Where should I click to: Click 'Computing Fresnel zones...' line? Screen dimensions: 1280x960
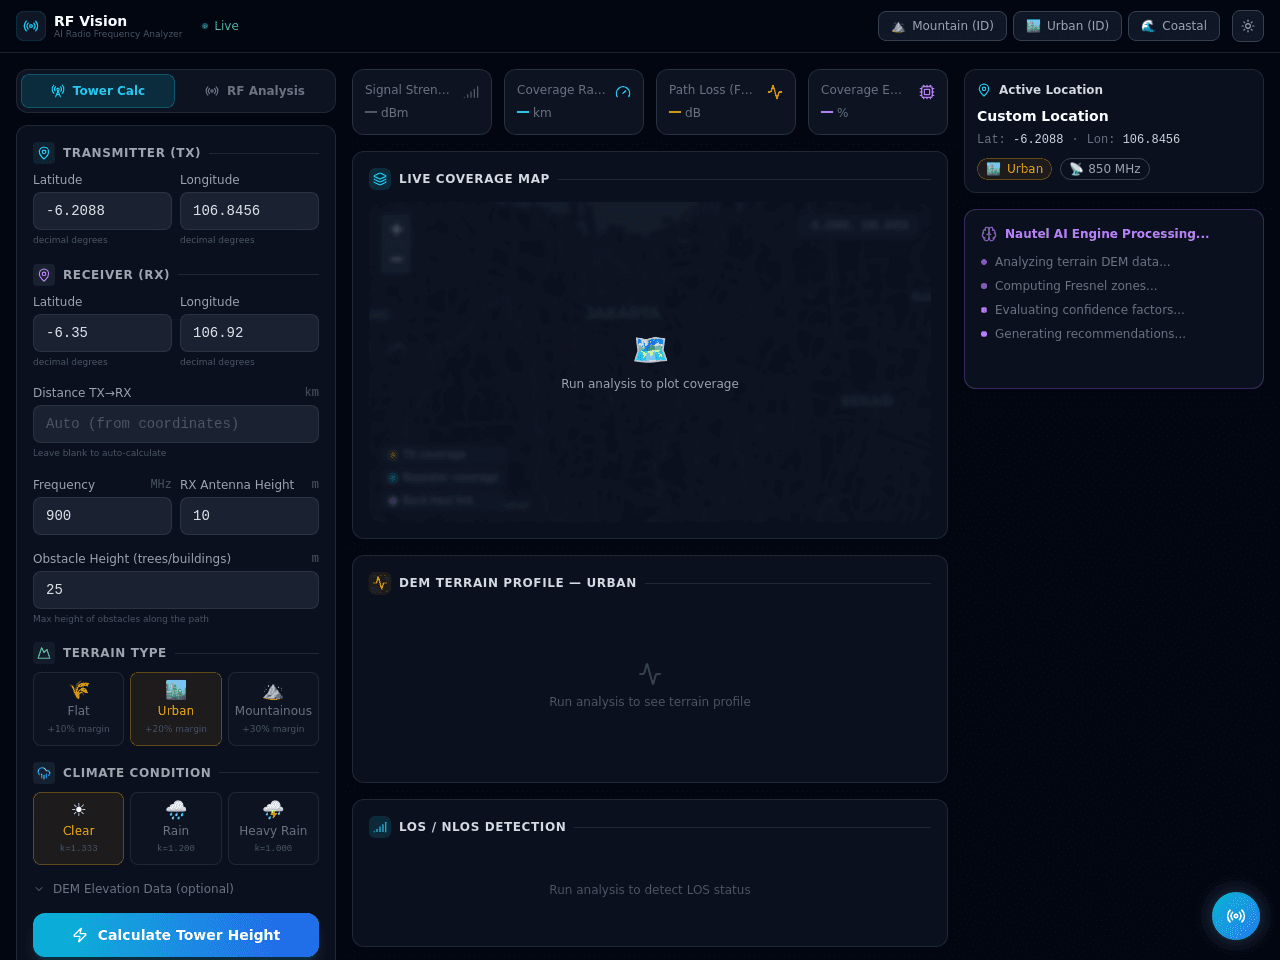click(x=1076, y=286)
